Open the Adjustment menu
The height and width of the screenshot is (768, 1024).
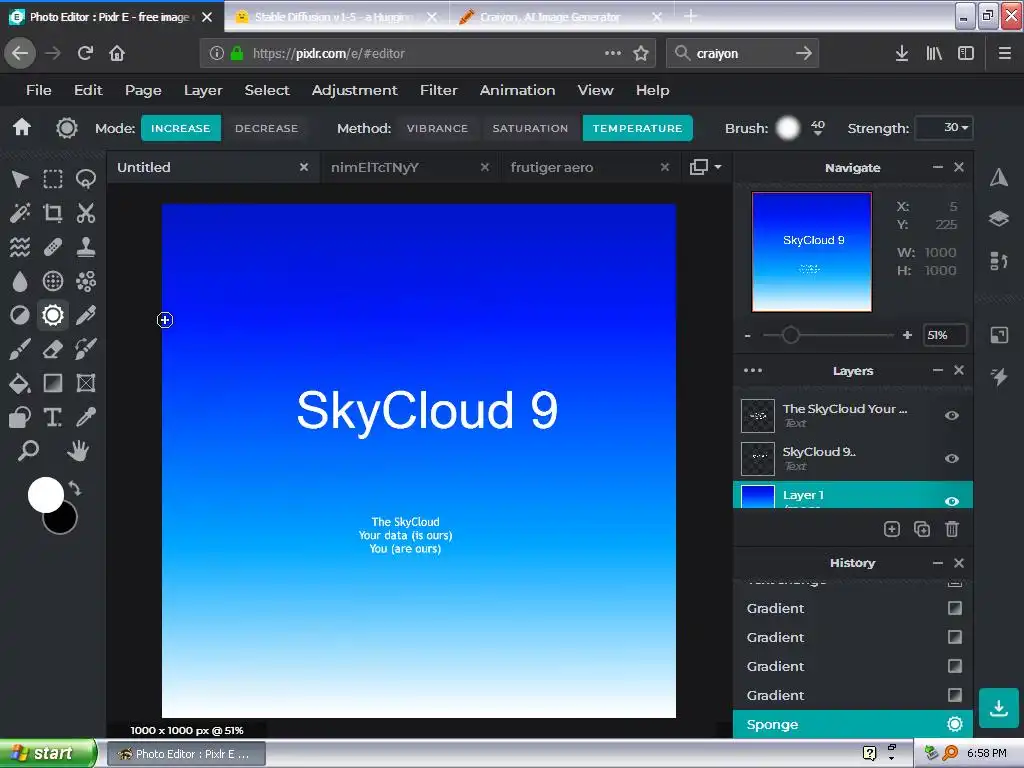(x=355, y=90)
